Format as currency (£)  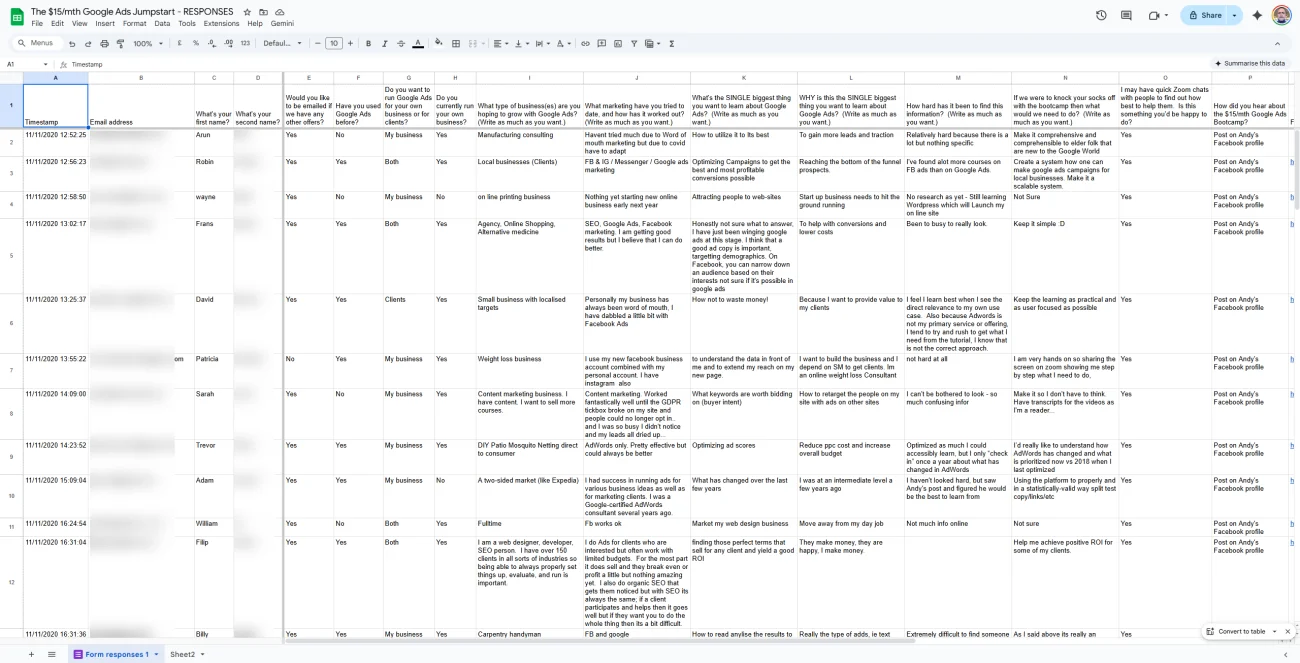point(179,44)
